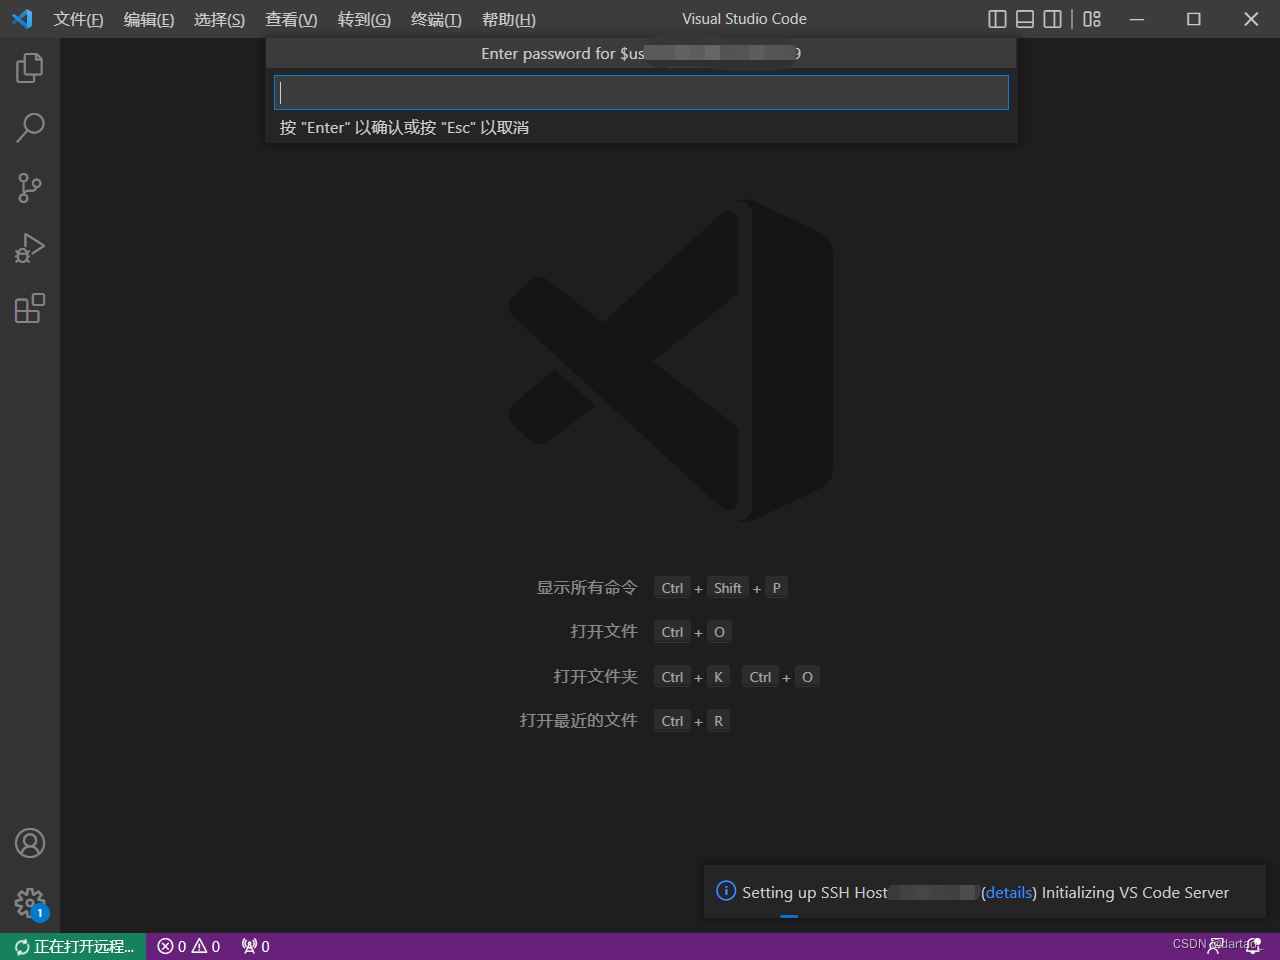This screenshot has height=960, width=1280.
Task: Click the Enter password prompt title
Action: pyautogui.click(x=641, y=53)
